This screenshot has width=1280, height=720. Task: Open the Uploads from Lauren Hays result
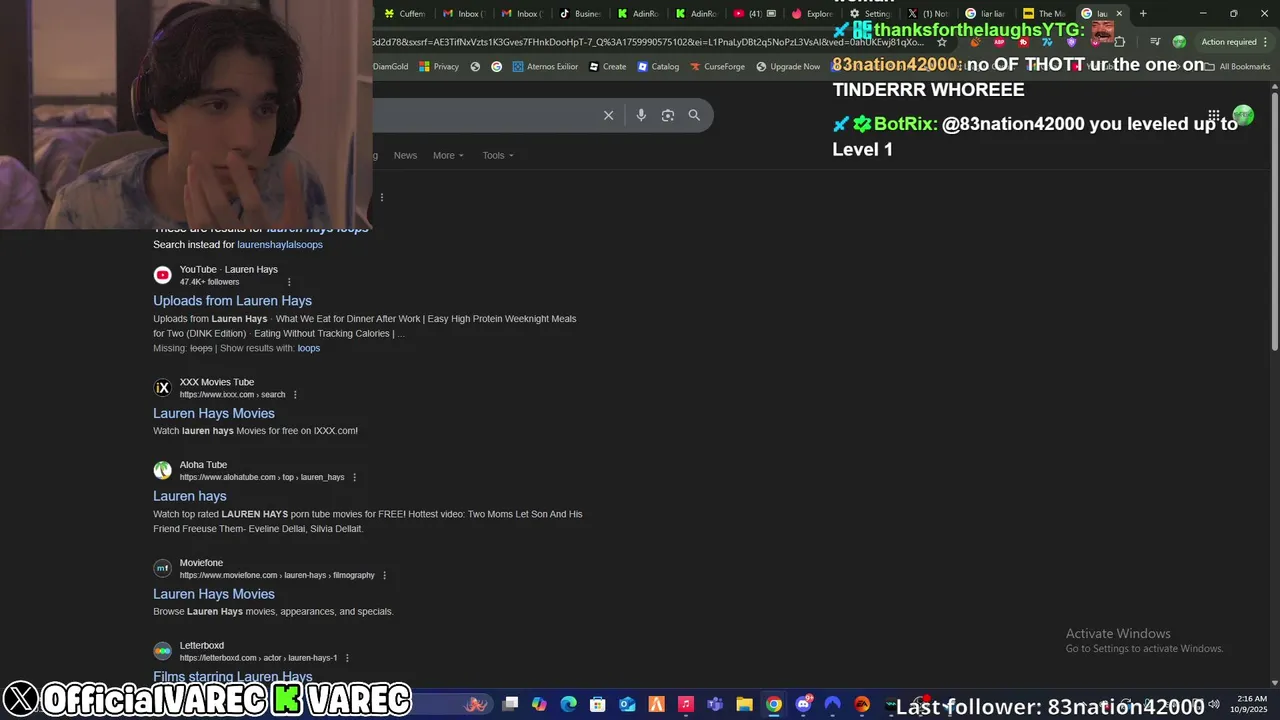click(232, 300)
